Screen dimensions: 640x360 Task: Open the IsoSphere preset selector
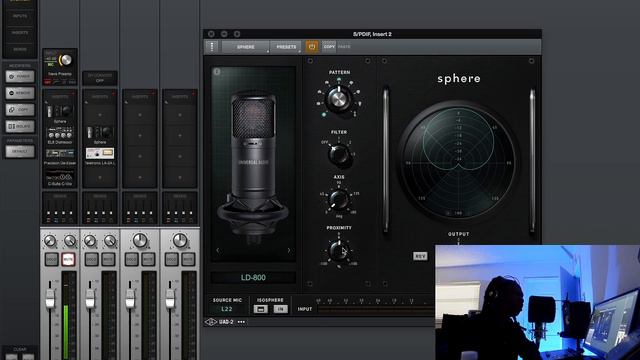[x=261, y=309]
